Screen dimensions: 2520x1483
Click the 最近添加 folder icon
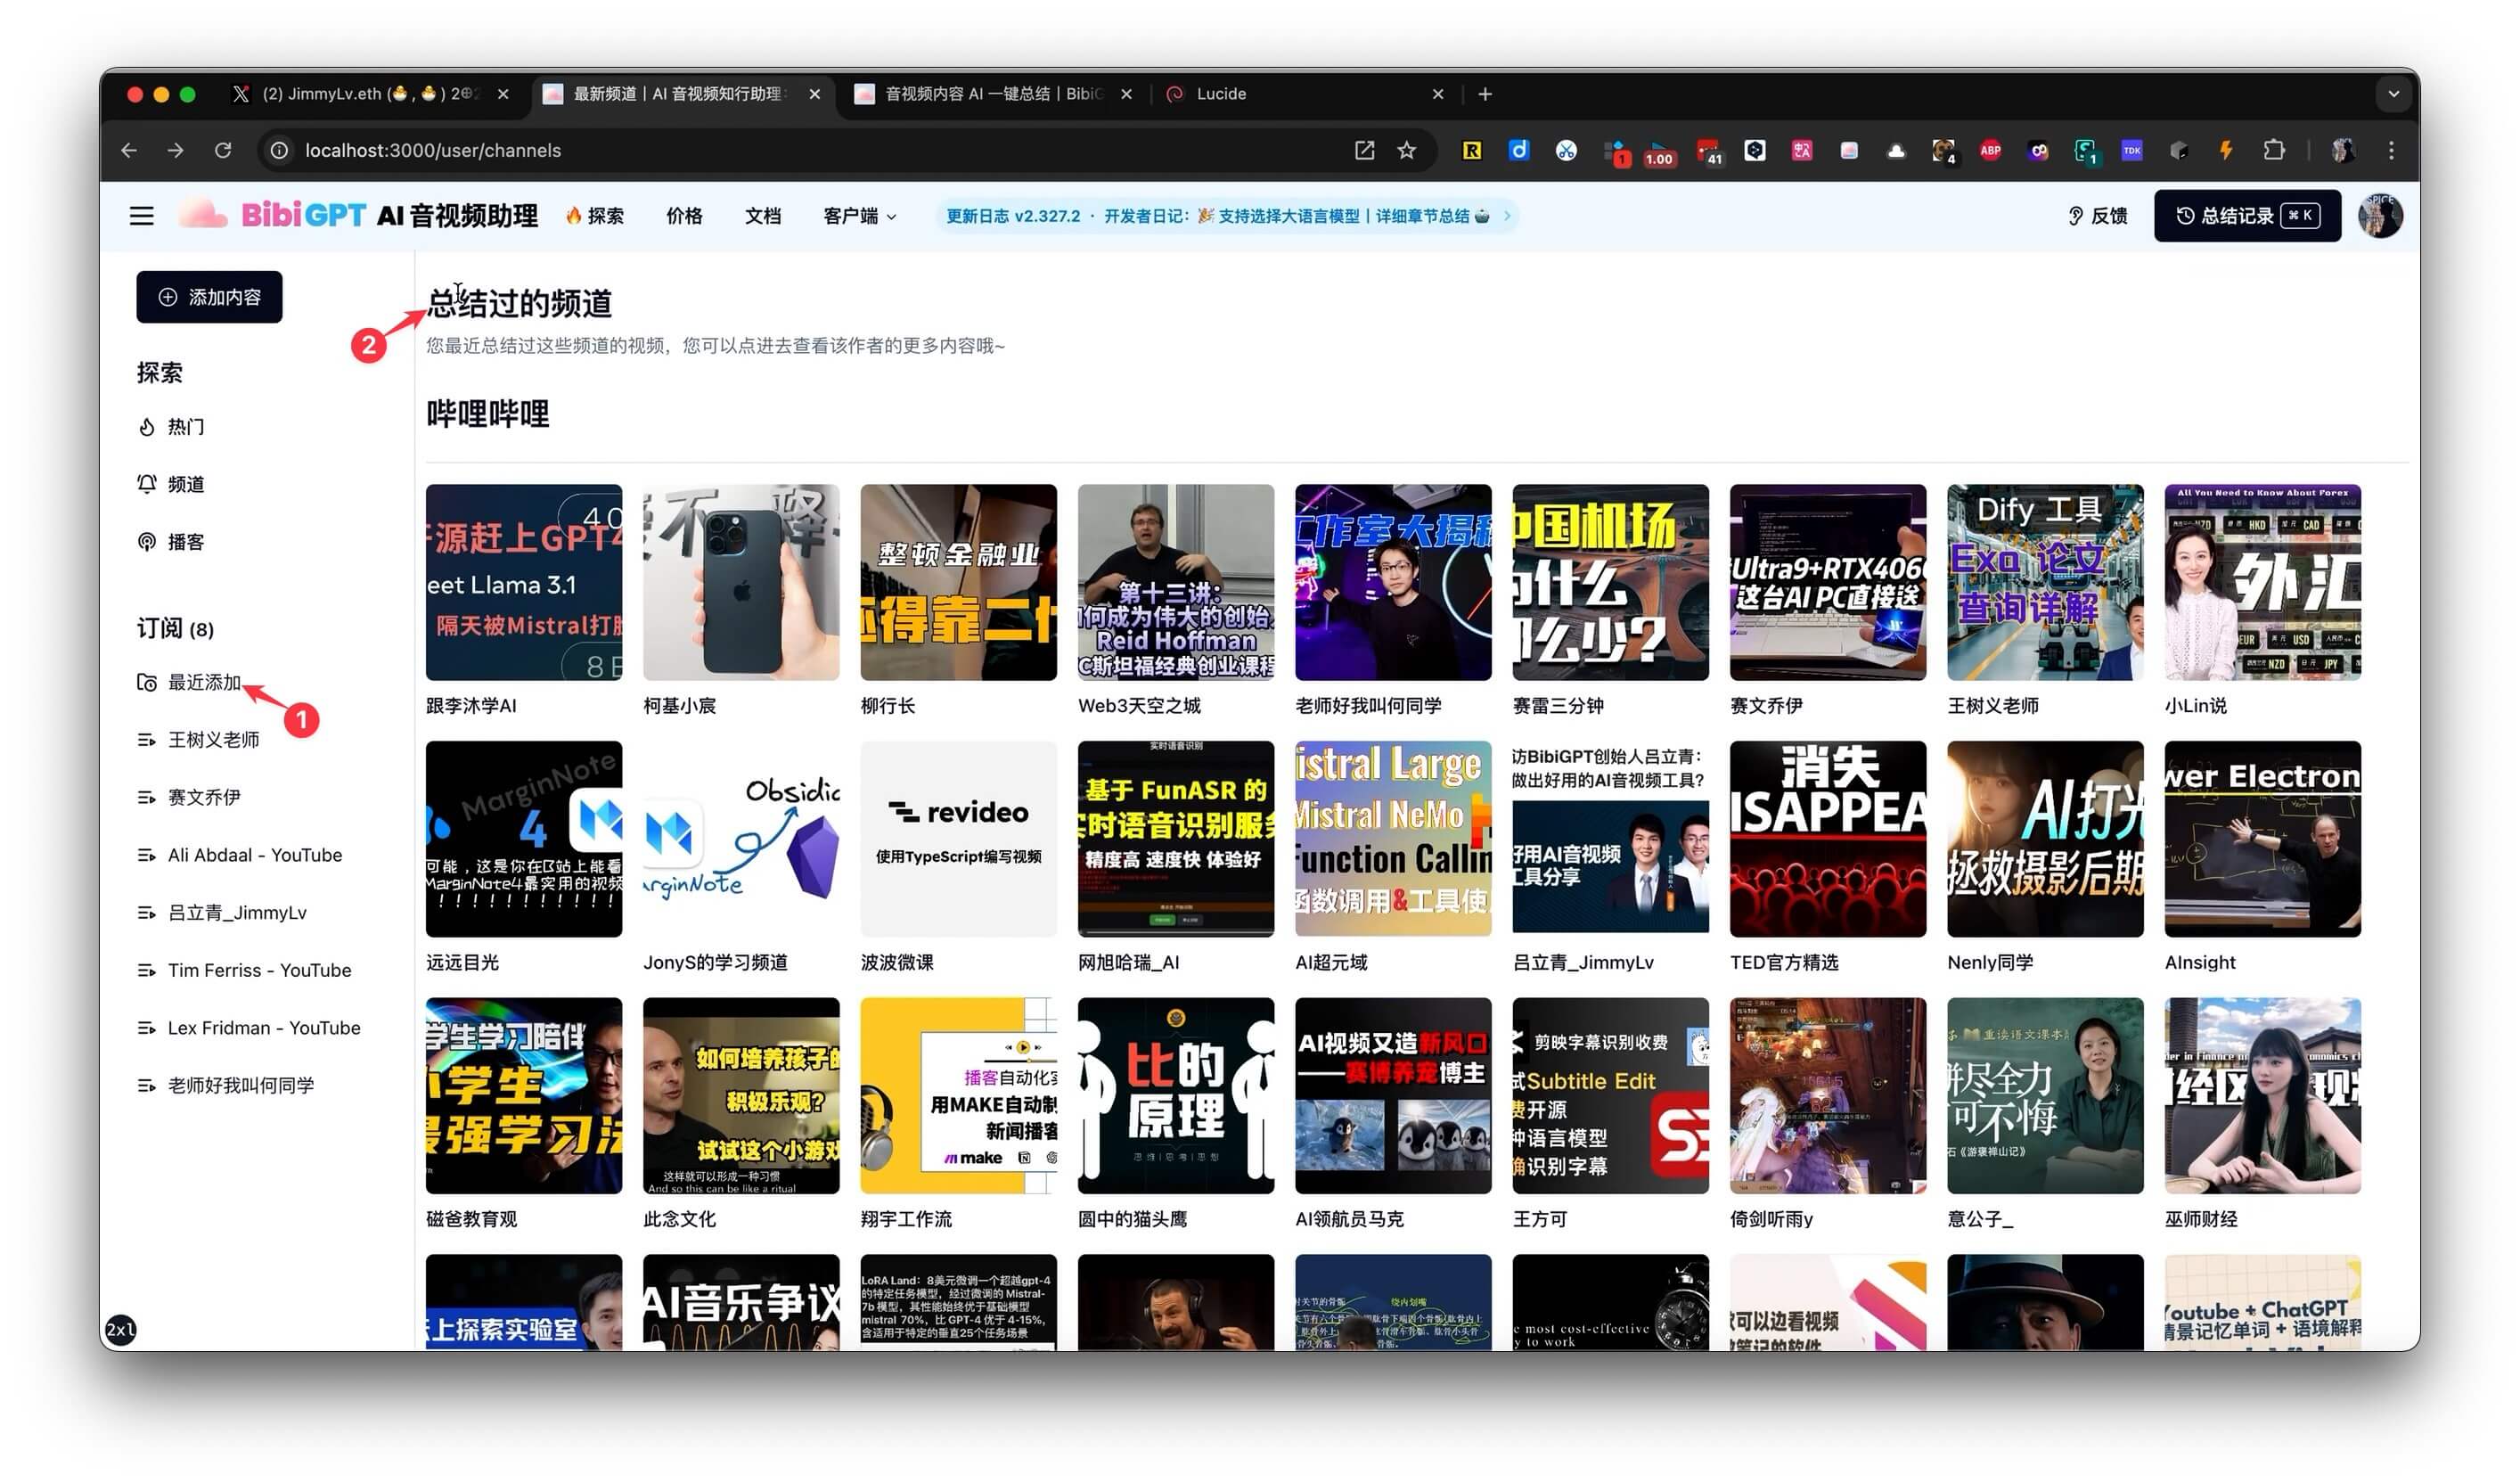(147, 683)
